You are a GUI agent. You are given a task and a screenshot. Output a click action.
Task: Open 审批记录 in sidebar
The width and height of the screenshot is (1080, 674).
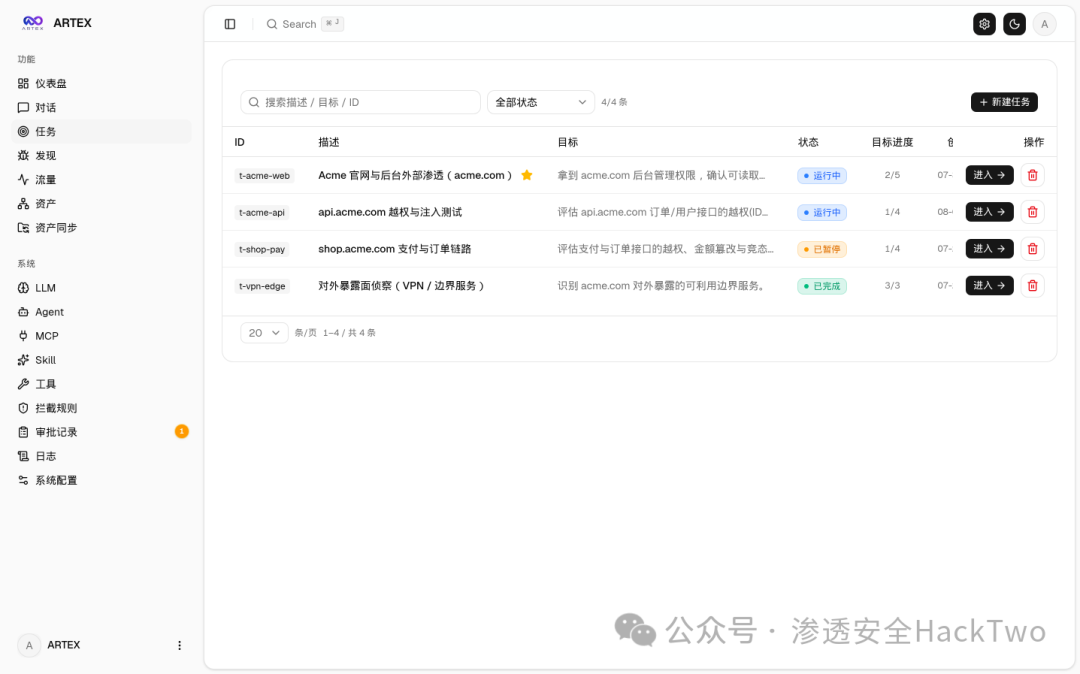click(x=101, y=432)
